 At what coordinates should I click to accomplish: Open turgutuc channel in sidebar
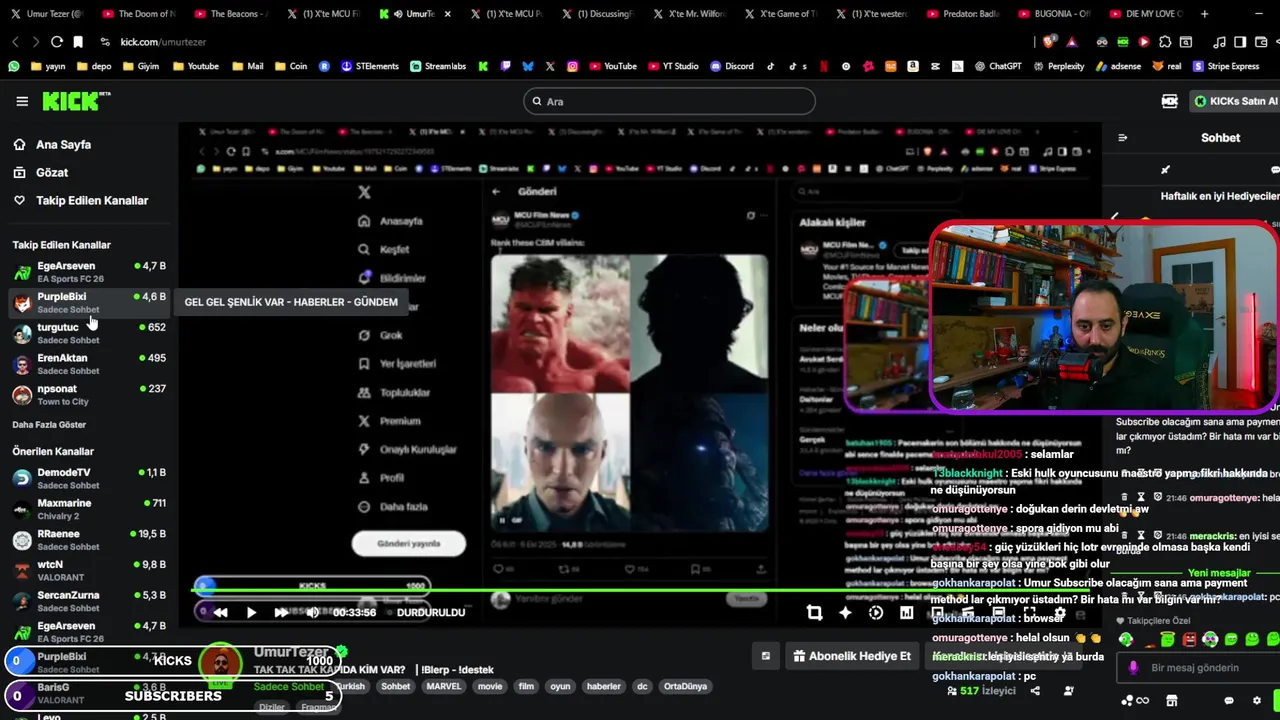click(x=88, y=333)
